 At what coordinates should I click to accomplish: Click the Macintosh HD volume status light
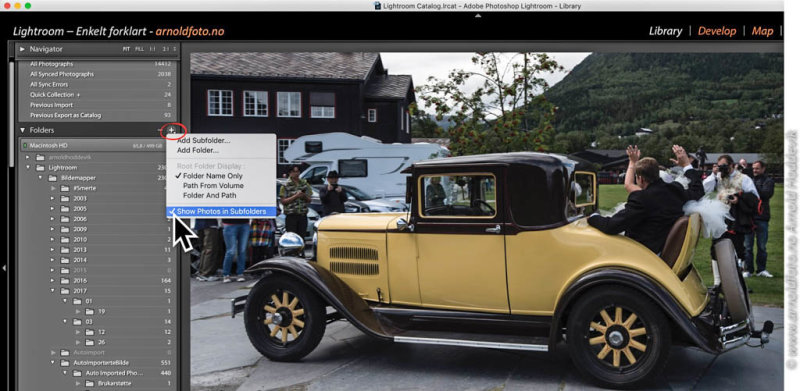[x=24, y=145]
